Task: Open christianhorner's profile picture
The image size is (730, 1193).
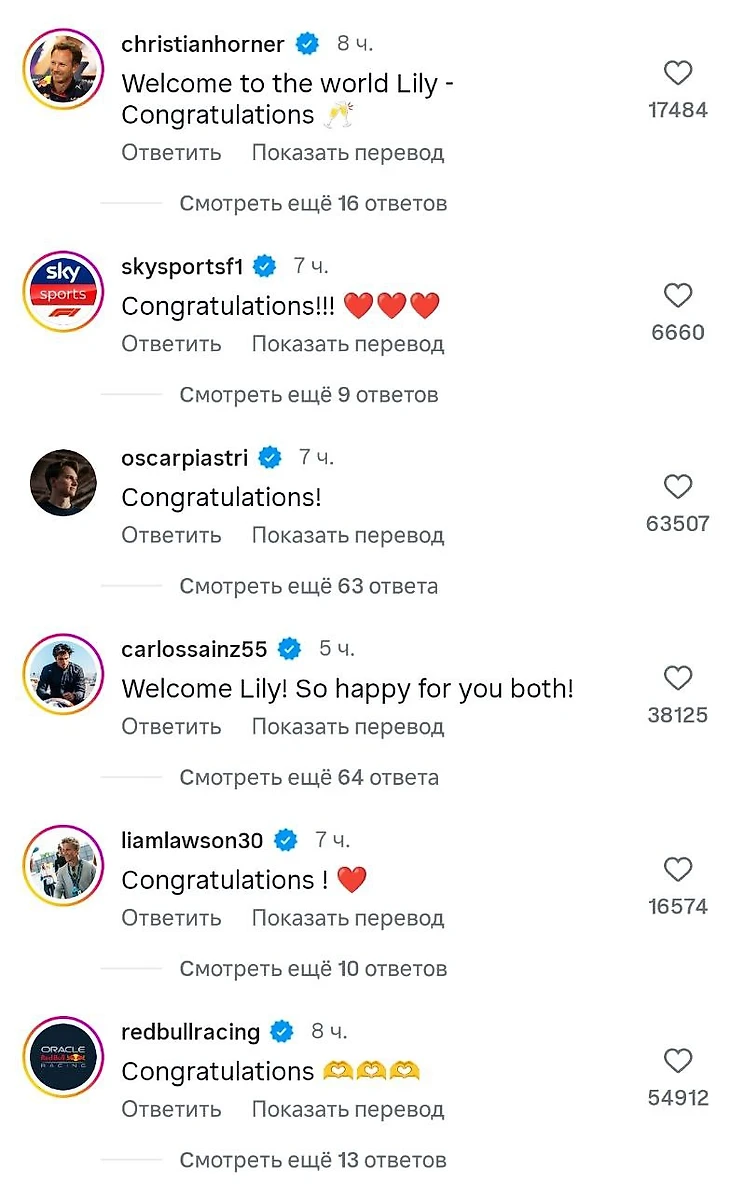Action: (63, 69)
